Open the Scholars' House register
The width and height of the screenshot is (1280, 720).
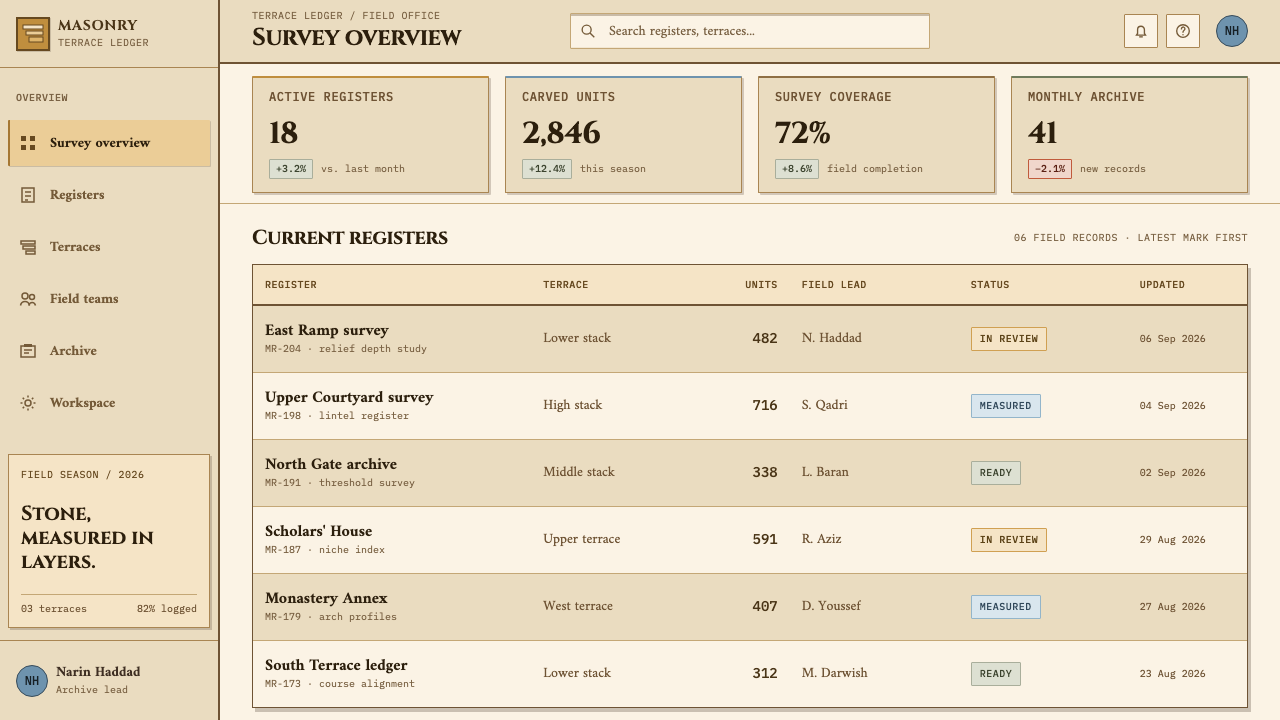750,540
